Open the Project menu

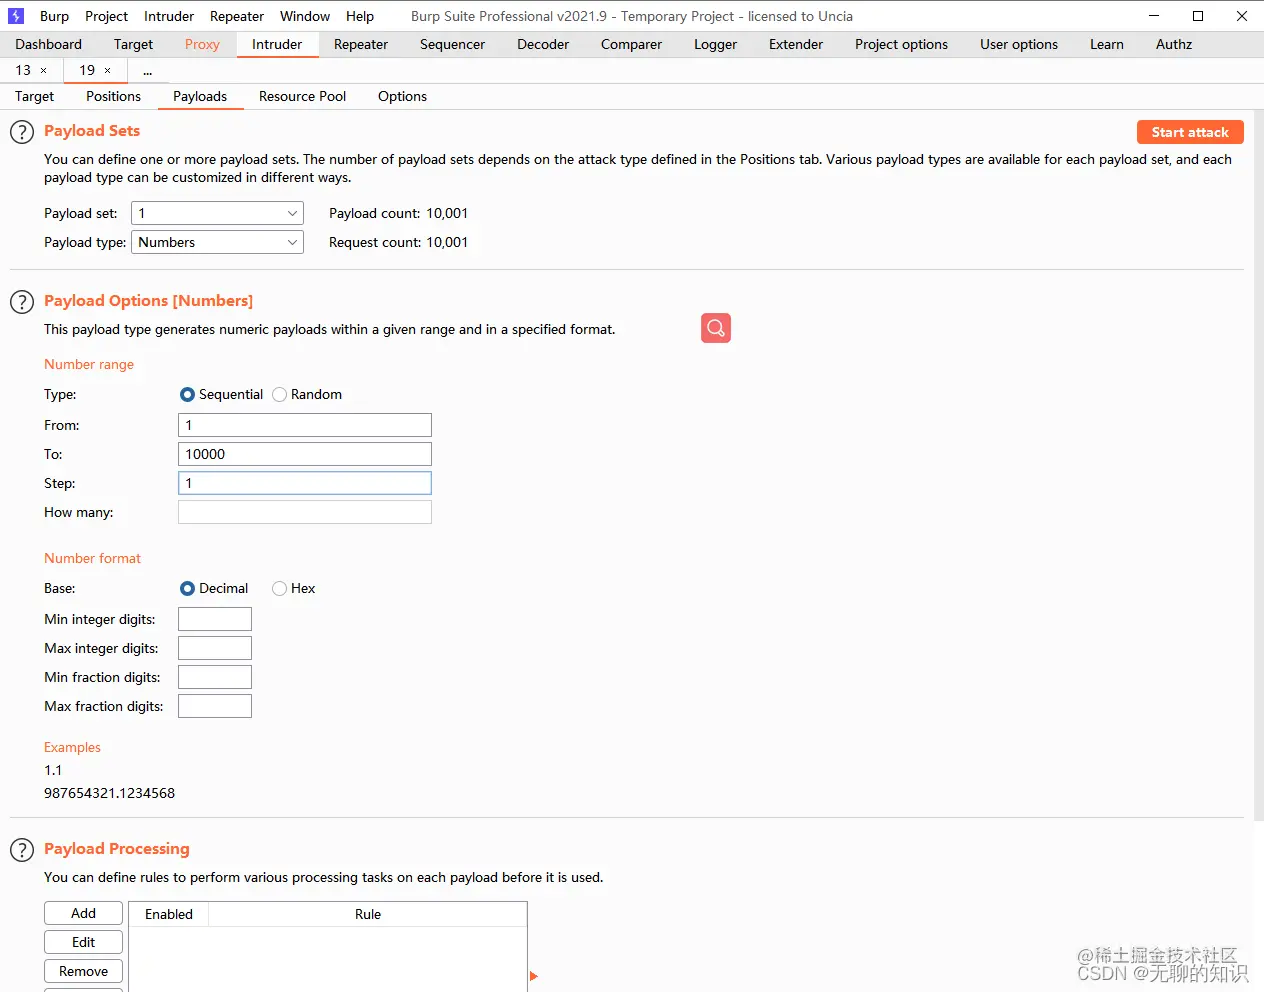[x=106, y=16]
